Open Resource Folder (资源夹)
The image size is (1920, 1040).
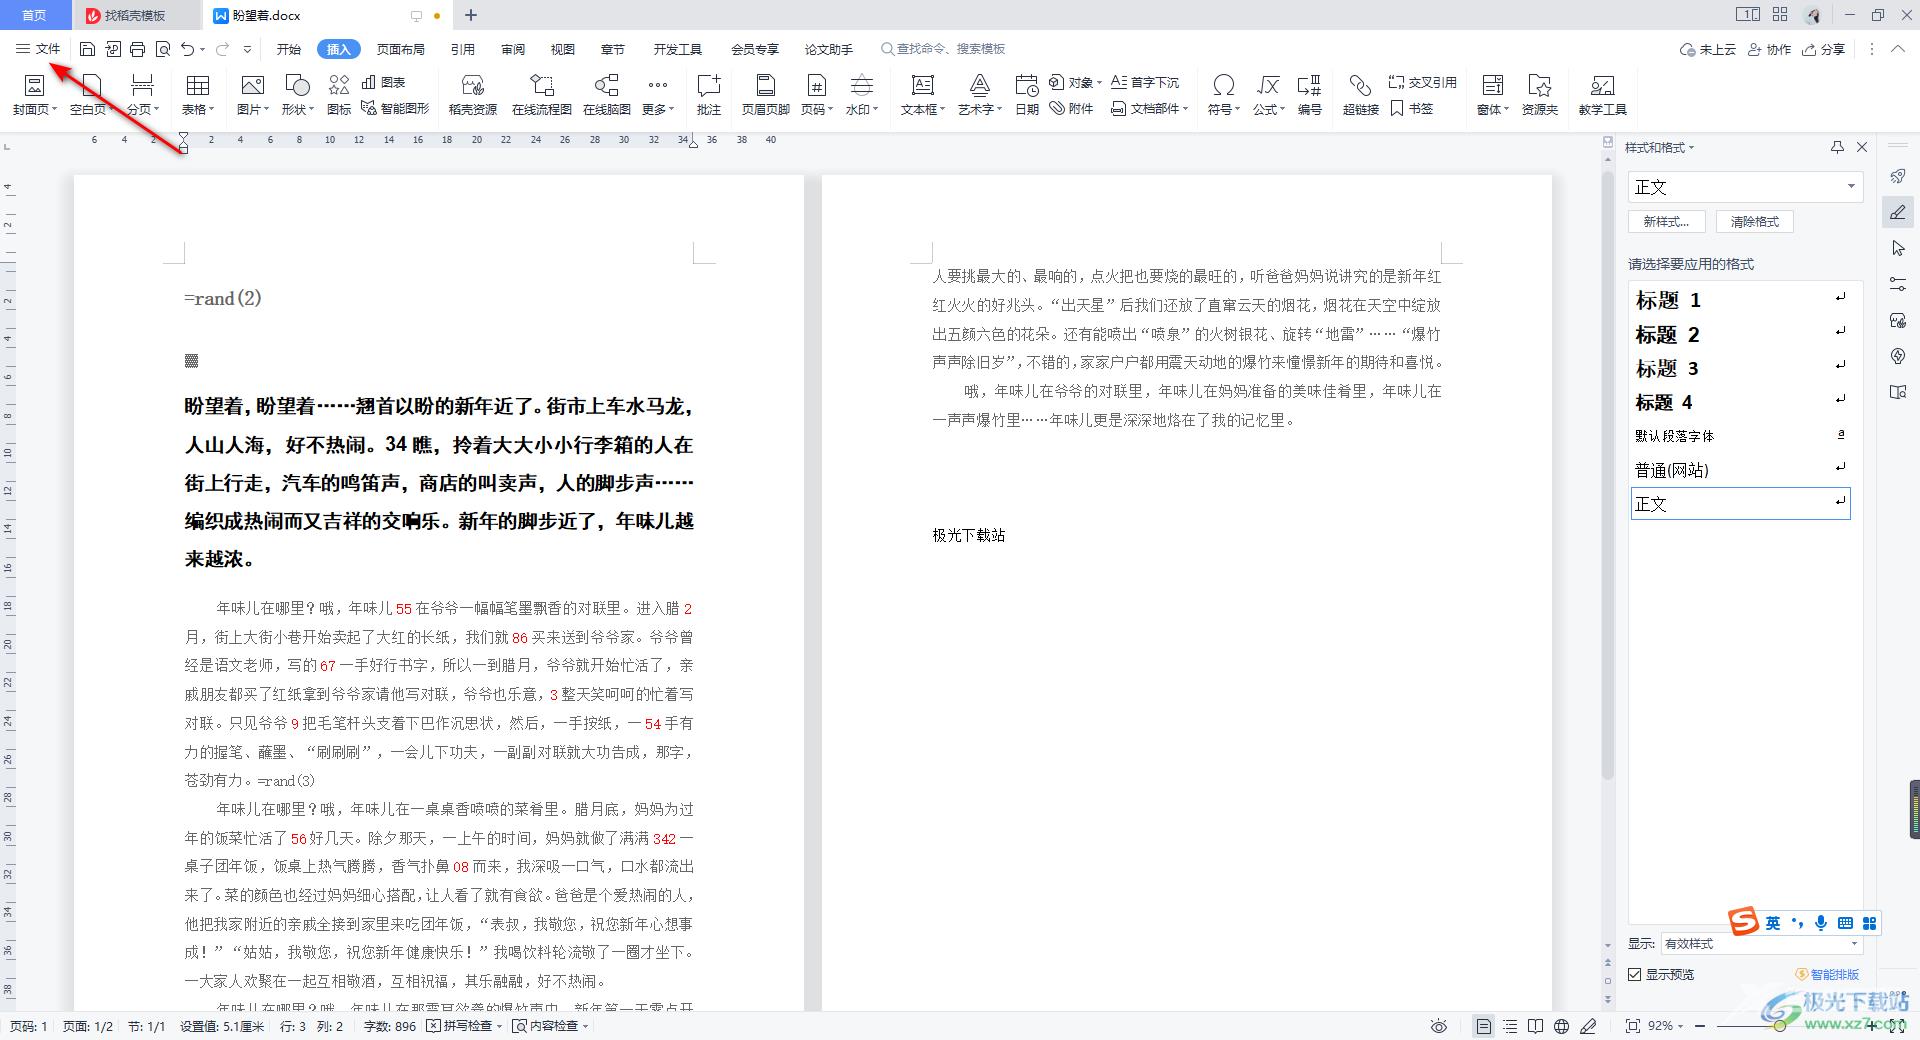[1539, 95]
